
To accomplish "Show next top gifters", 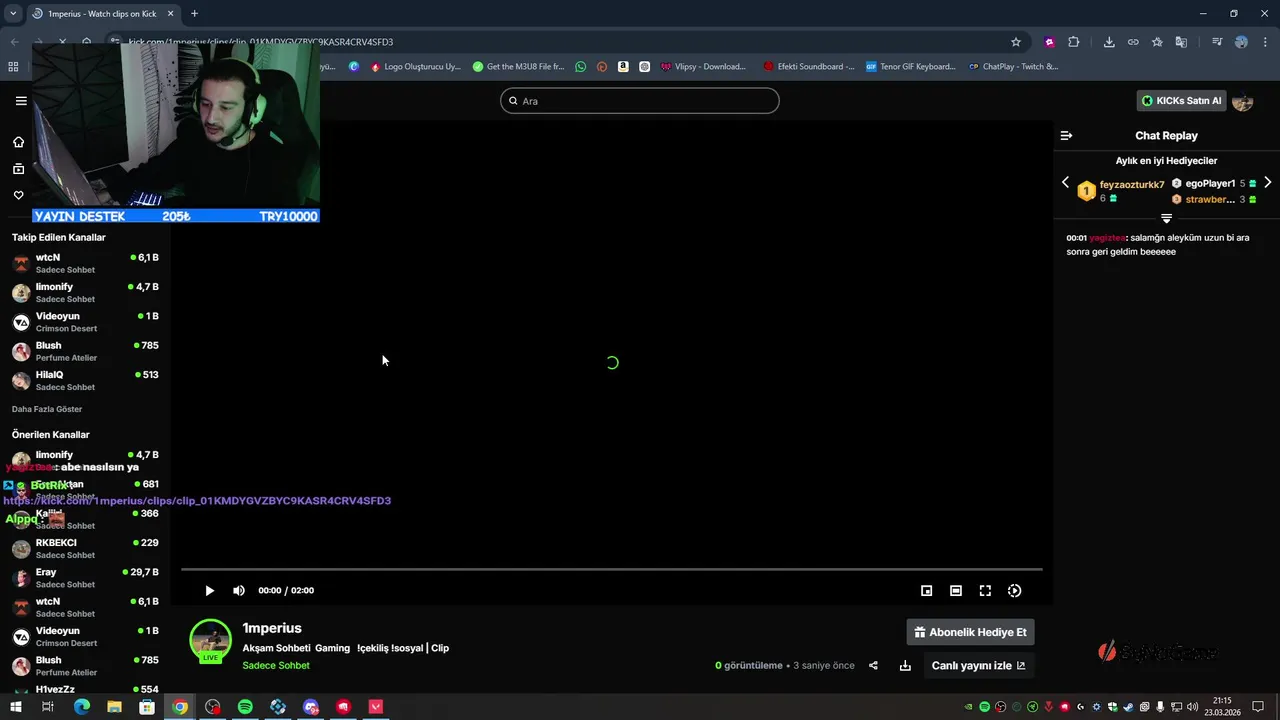I will pyautogui.click(x=1268, y=183).
